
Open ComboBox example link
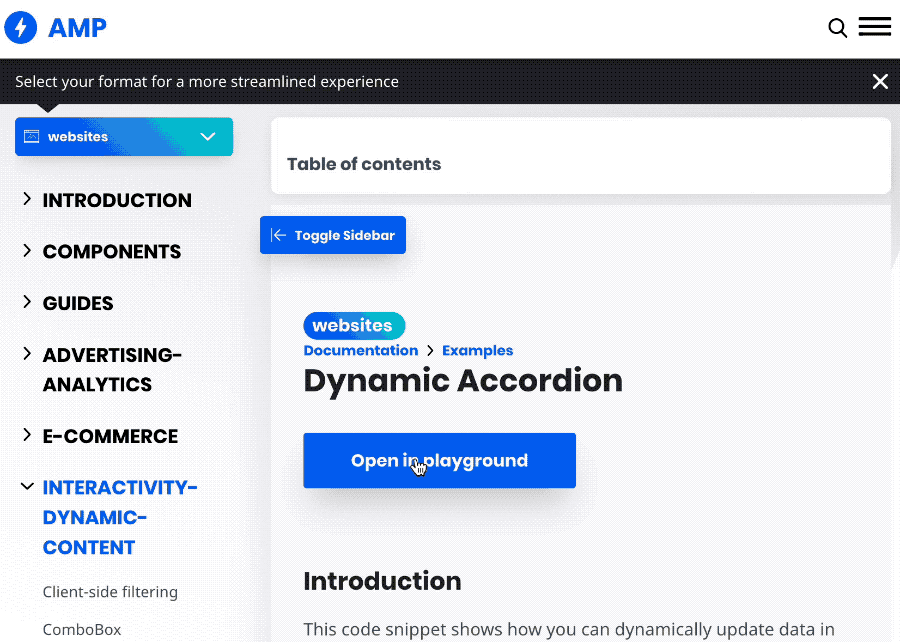pyautogui.click(x=82, y=630)
